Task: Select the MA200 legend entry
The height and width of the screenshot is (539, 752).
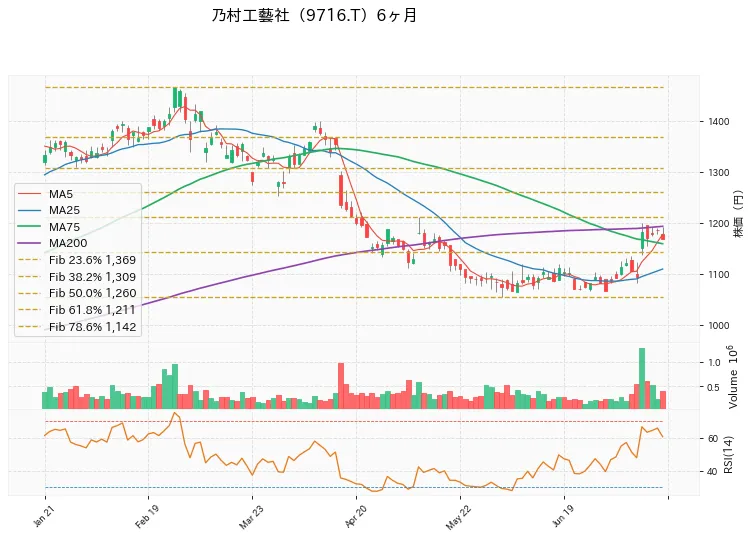Action: click(x=53, y=243)
